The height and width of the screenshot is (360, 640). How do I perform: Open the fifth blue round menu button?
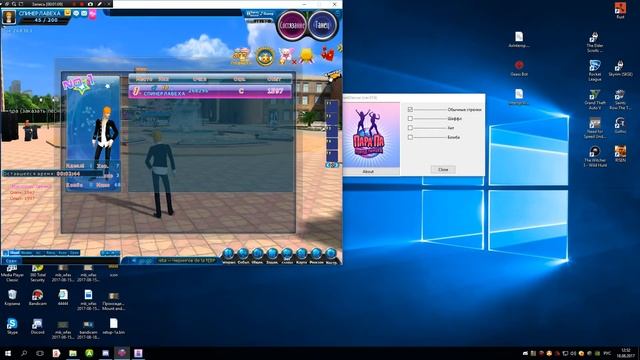287,254
